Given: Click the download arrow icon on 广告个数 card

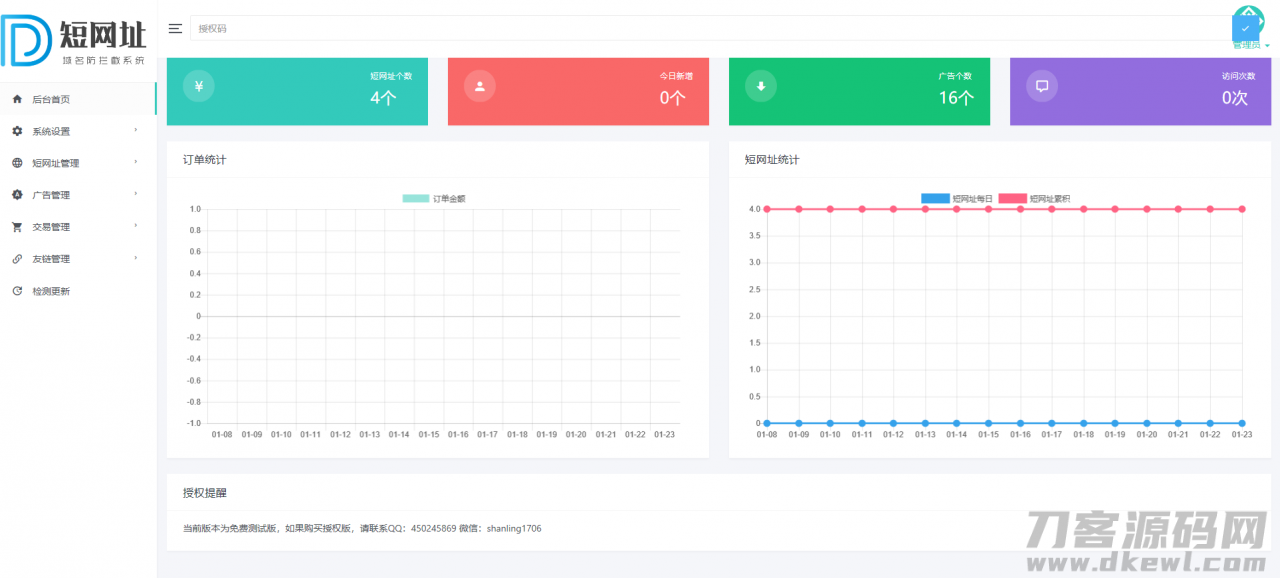Looking at the screenshot, I should 760,86.
